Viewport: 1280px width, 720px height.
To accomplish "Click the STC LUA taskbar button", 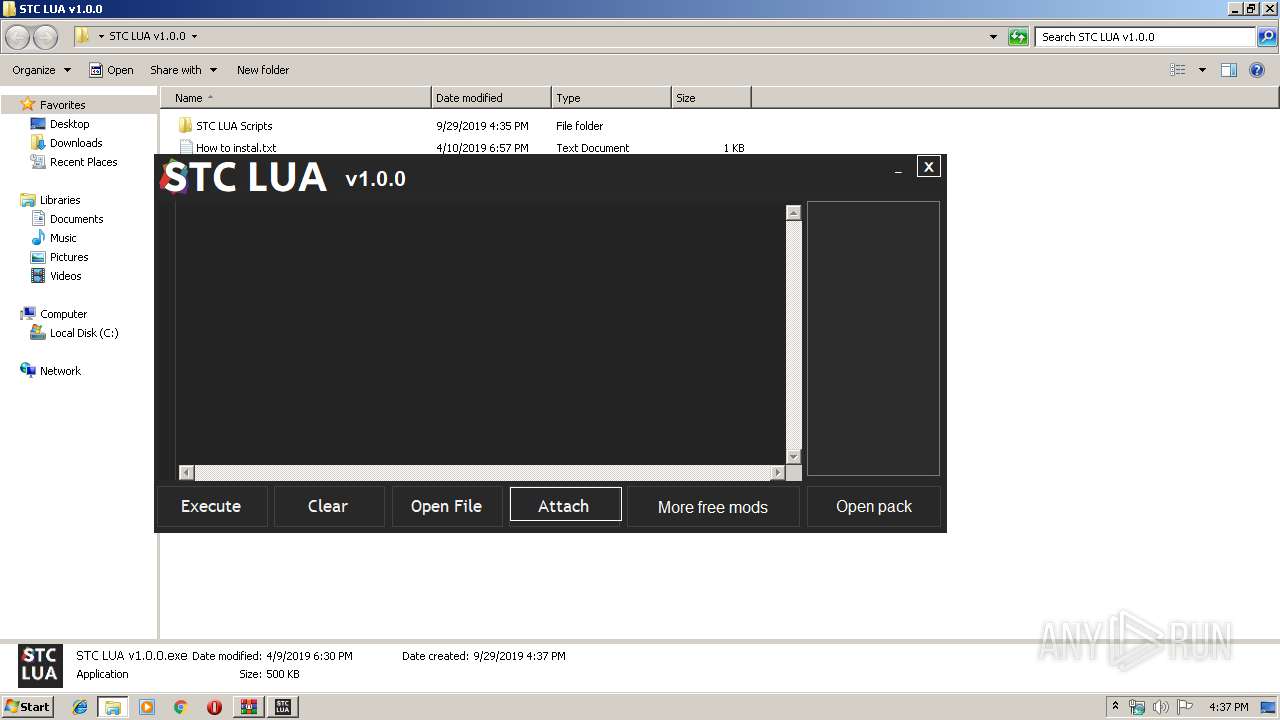I will pos(283,707).
